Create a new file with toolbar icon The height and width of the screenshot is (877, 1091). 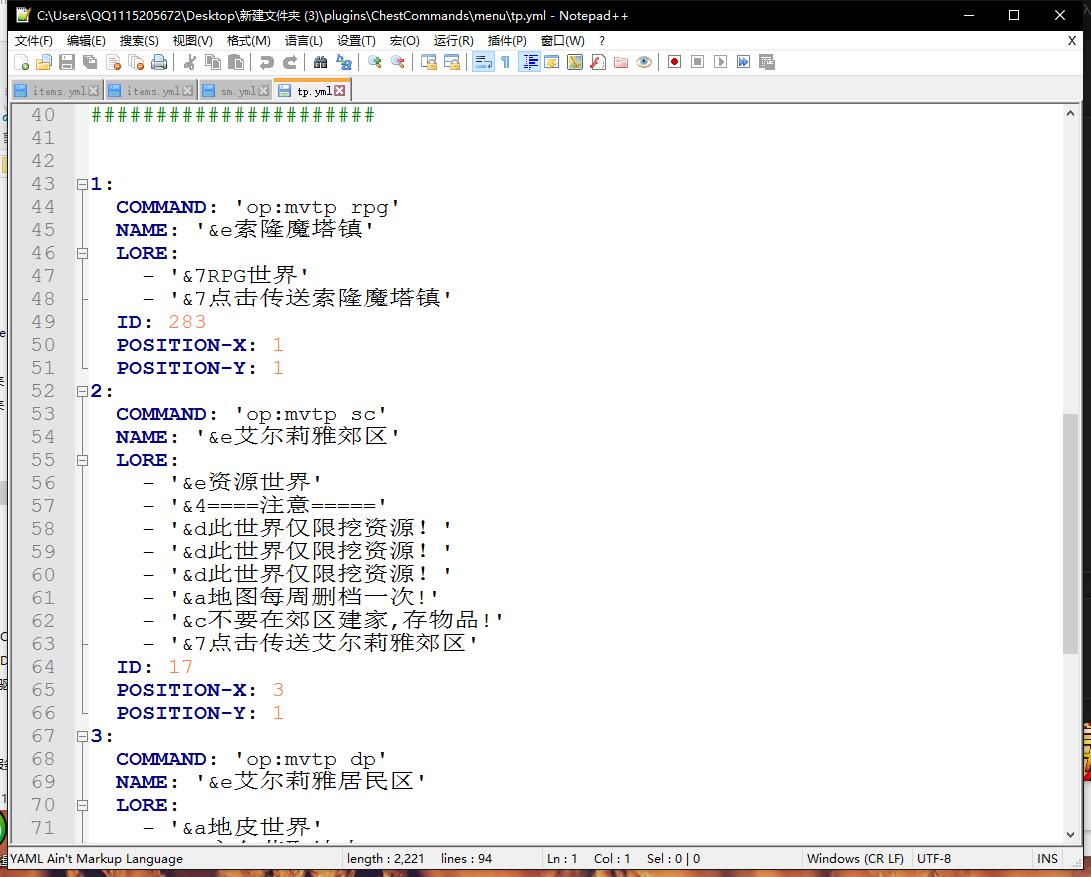[x=22, y=63]
